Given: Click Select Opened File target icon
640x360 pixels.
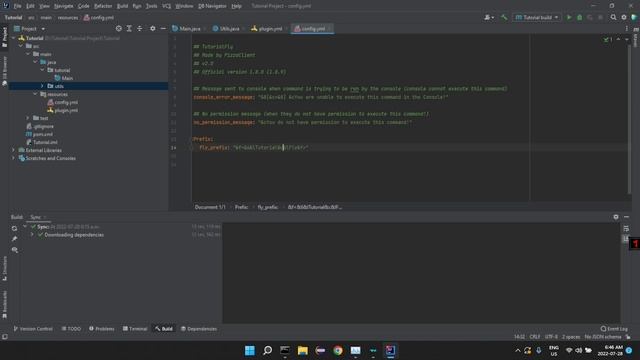Looking at the screenshot, I should 118,29.
